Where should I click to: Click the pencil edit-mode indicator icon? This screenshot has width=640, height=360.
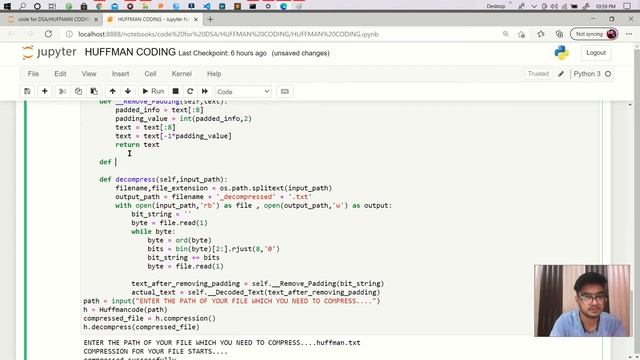click(561, 74)
